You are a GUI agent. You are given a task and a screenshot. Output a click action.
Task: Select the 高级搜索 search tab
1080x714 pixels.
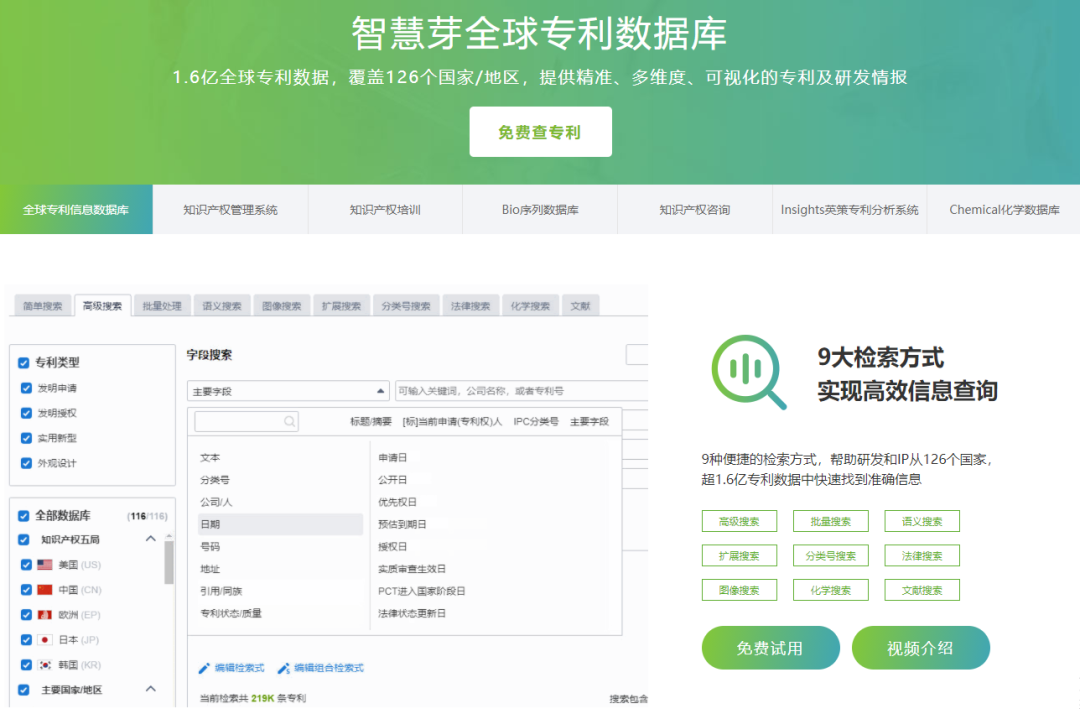102,306
